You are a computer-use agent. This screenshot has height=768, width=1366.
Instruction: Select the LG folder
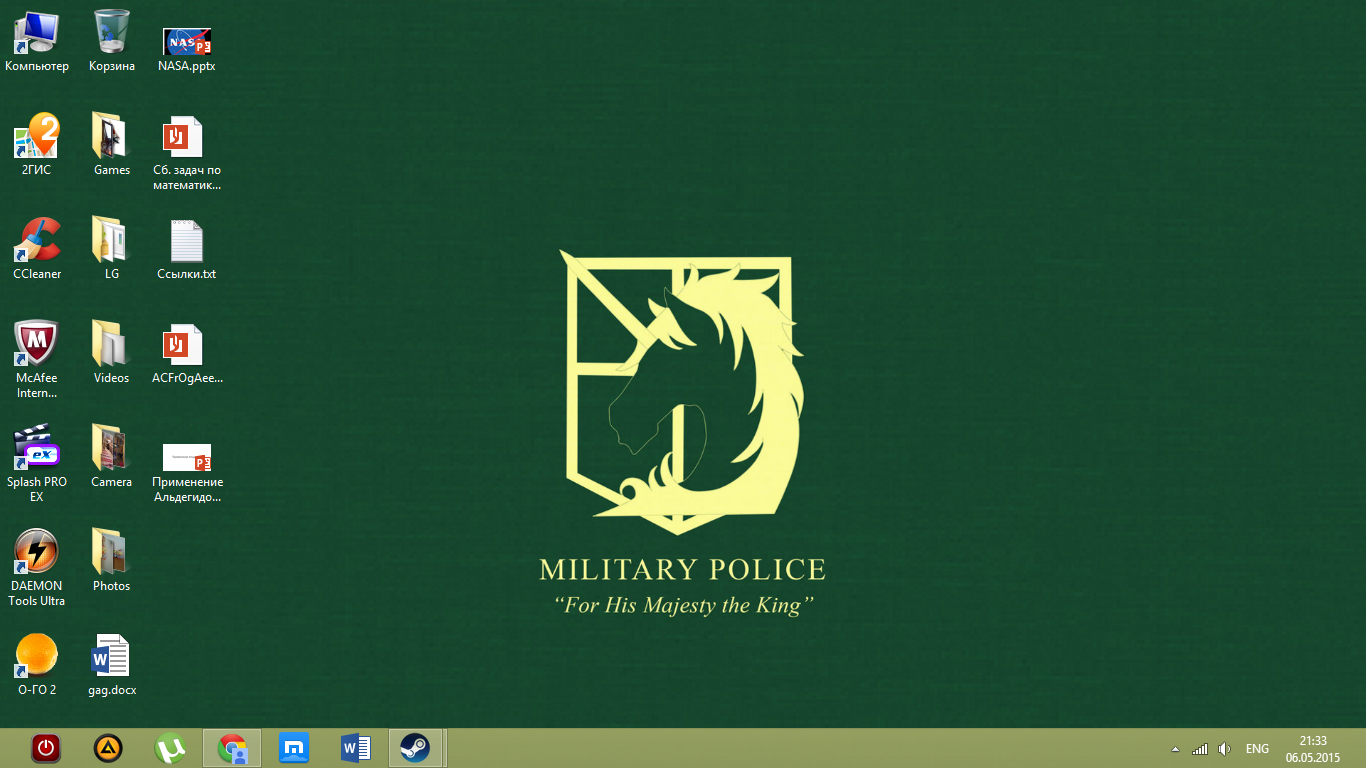click(x=112, y=249)
